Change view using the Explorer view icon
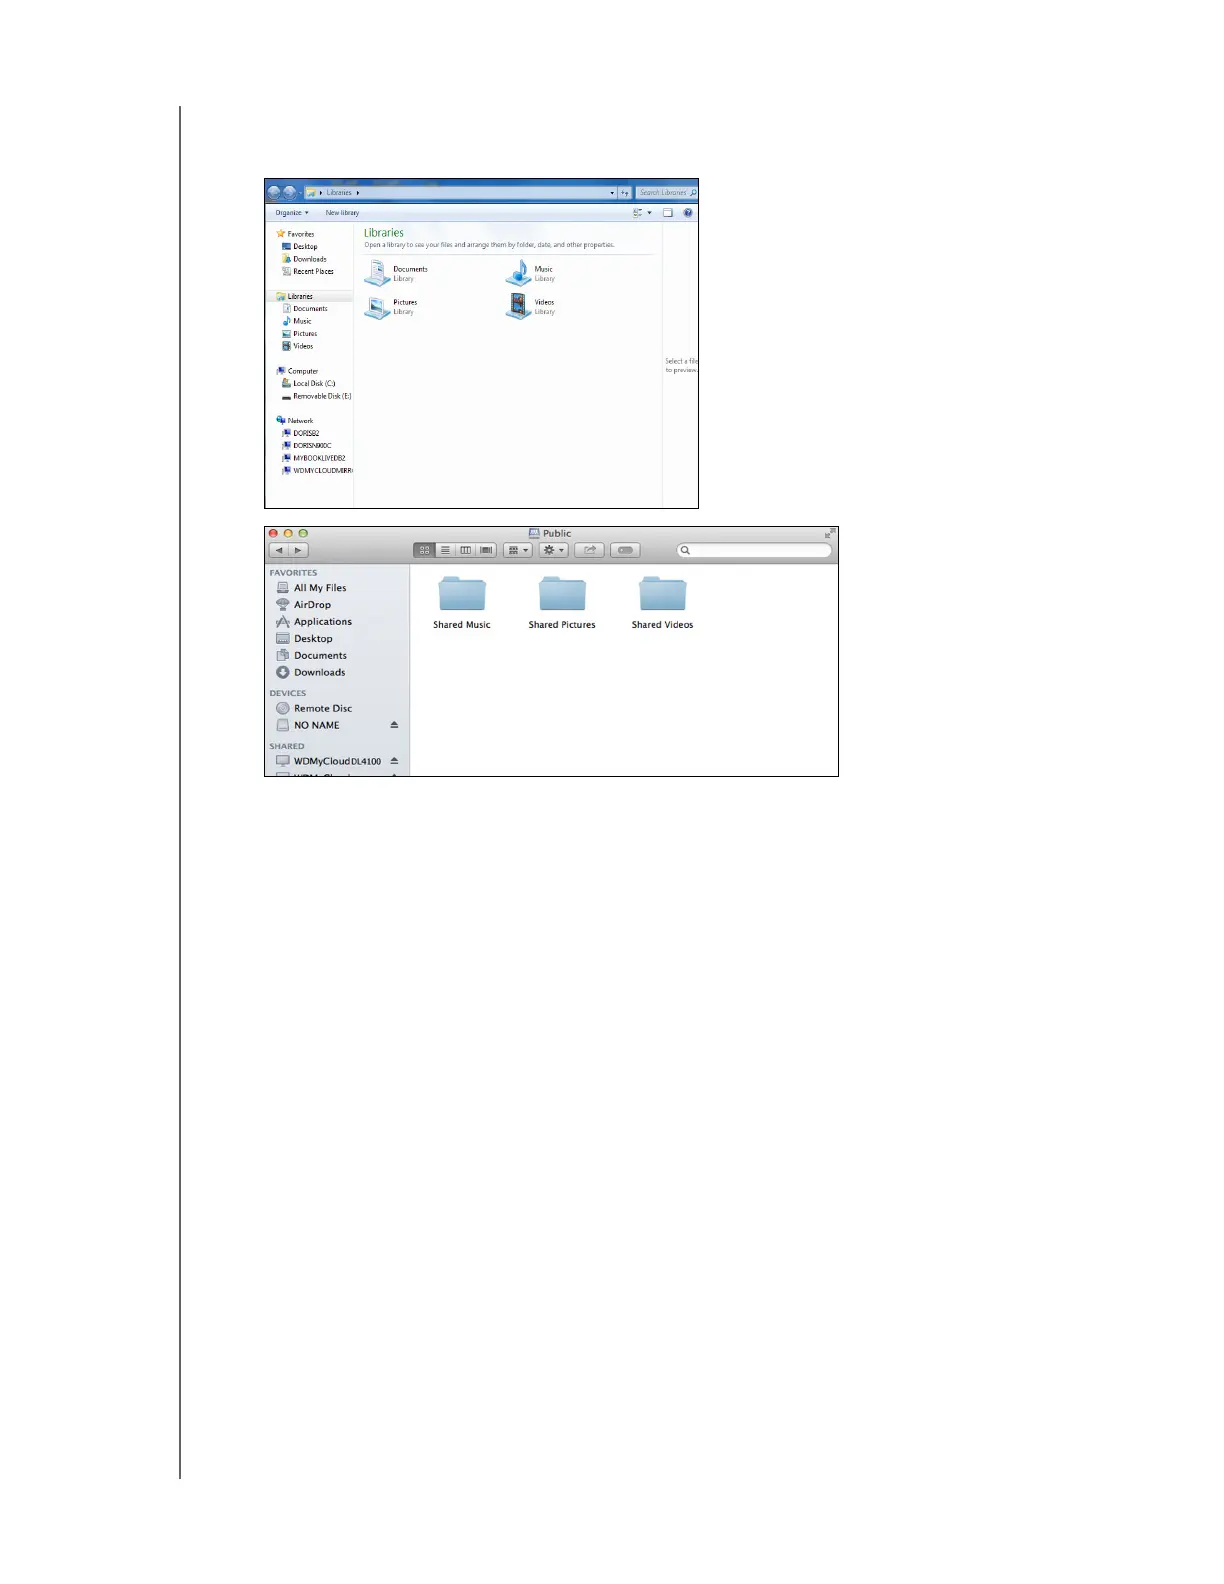 638,213
